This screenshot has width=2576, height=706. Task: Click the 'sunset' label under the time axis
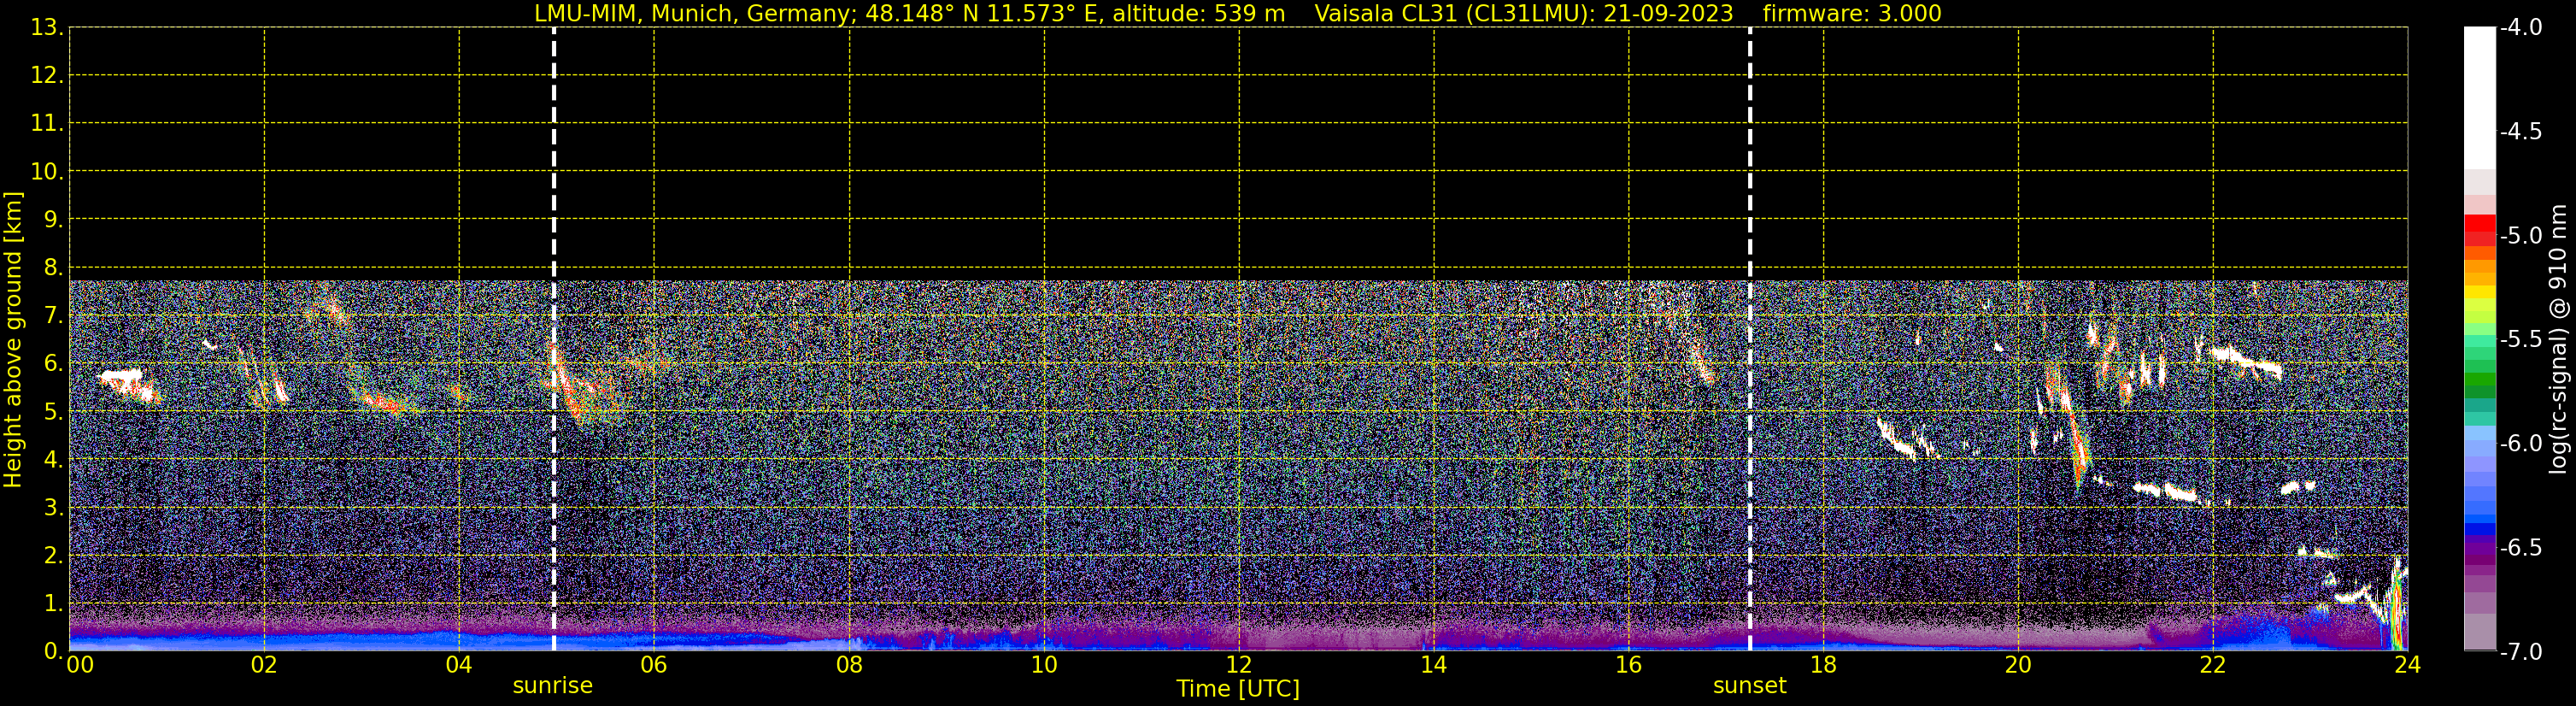pyautogui.click(x=1749, y=686)
